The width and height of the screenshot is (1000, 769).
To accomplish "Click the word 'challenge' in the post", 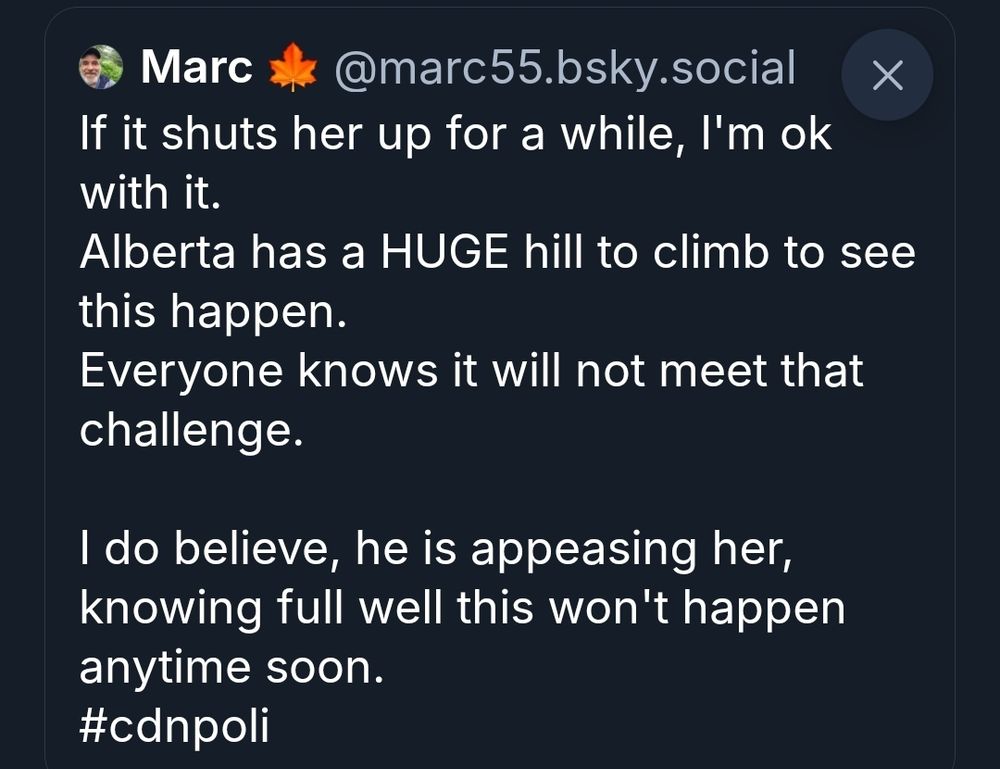I will (190, 428).
